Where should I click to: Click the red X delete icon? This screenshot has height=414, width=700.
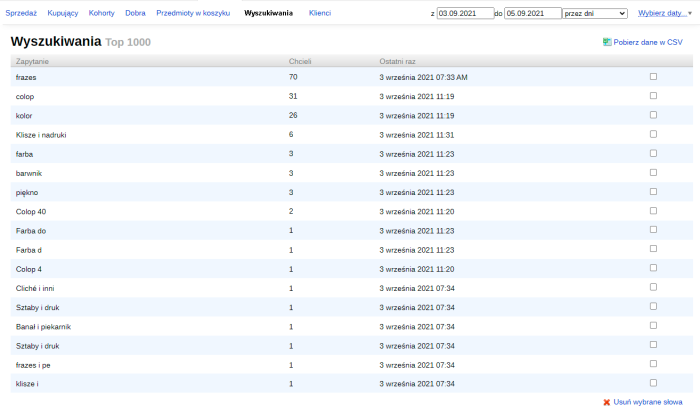point(607,401)
